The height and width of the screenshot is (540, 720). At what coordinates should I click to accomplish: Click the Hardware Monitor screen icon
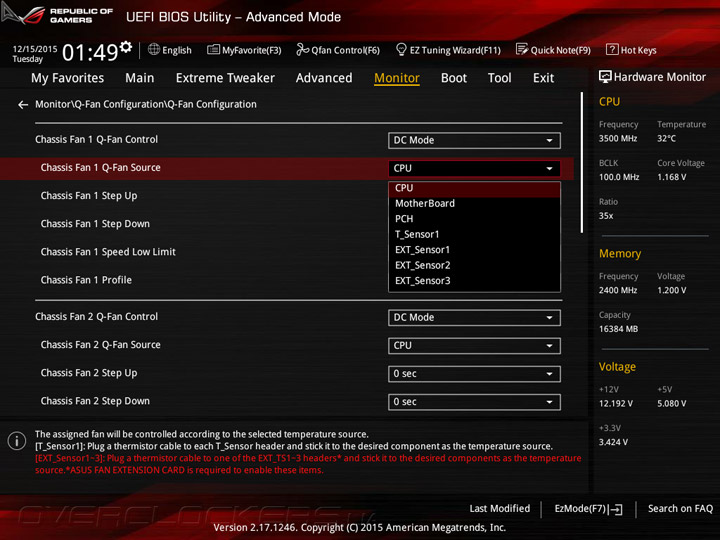(605, 77)
